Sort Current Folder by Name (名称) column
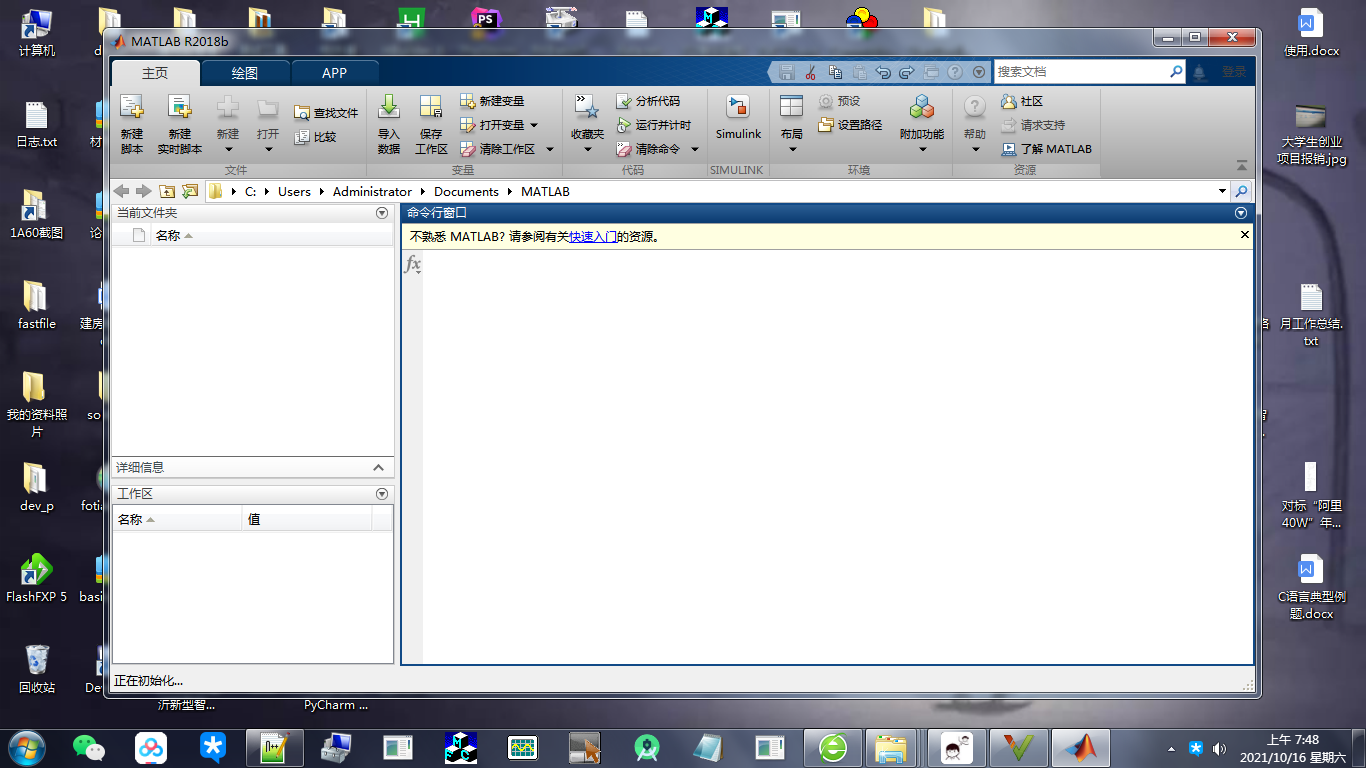The image size is (1366, 768). point(272,236)
